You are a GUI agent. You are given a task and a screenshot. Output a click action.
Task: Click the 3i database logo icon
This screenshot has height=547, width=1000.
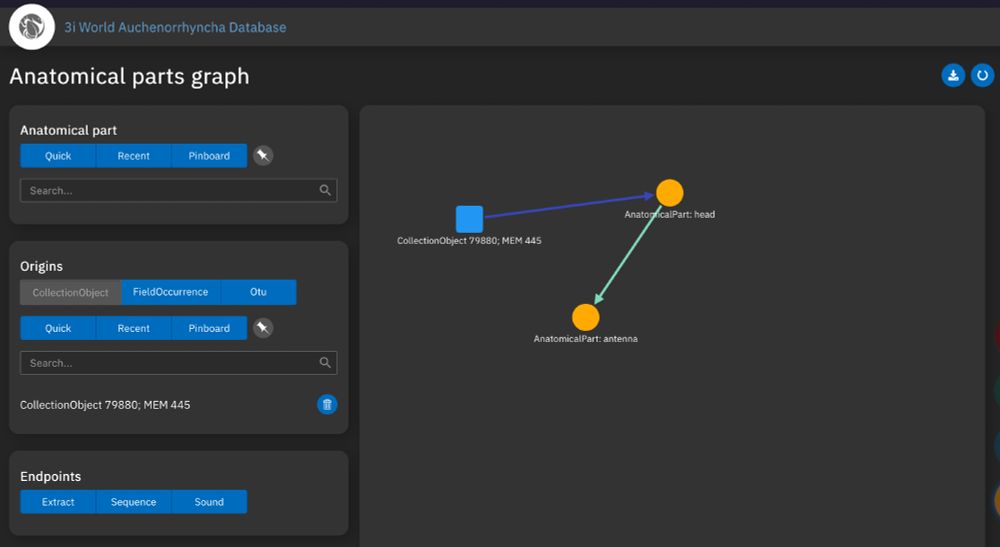[x=31, y=27]
